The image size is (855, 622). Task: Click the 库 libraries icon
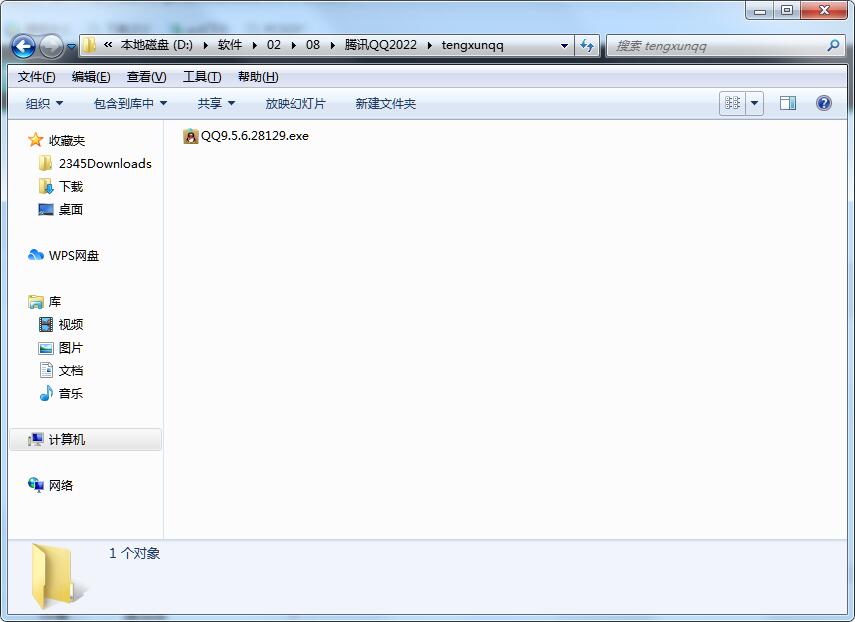click(35, 301)
